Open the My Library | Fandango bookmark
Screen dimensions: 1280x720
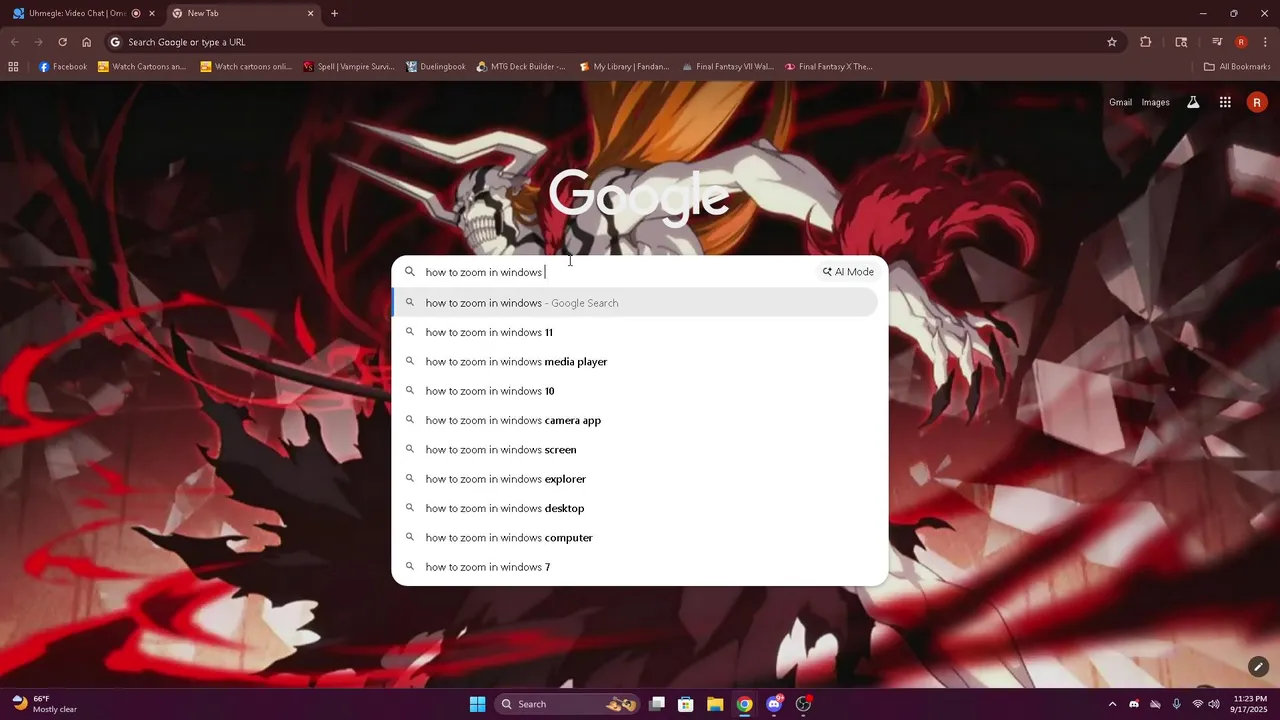(x=624, y=67)
